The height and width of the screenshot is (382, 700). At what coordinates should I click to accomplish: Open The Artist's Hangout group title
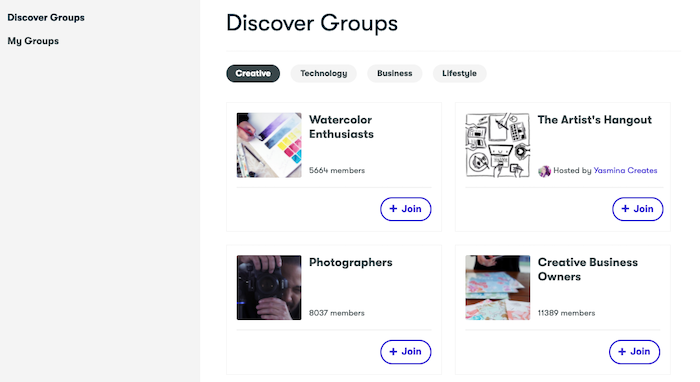595,120
